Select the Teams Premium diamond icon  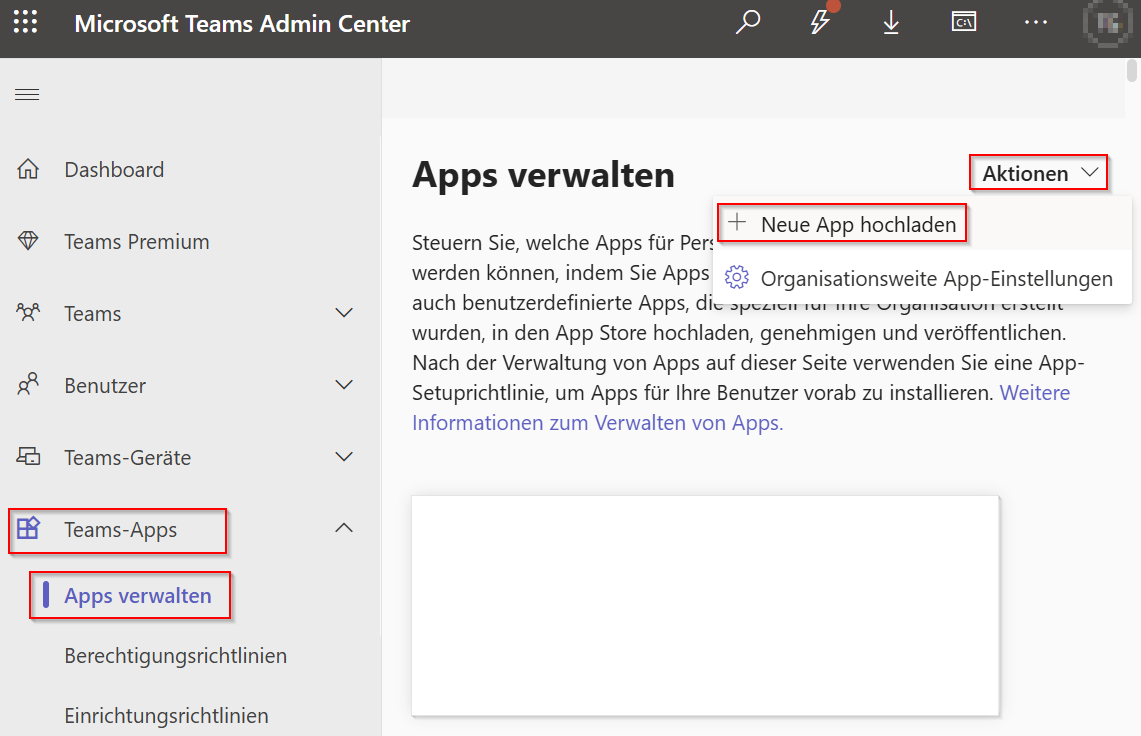(x=30, y=241)
